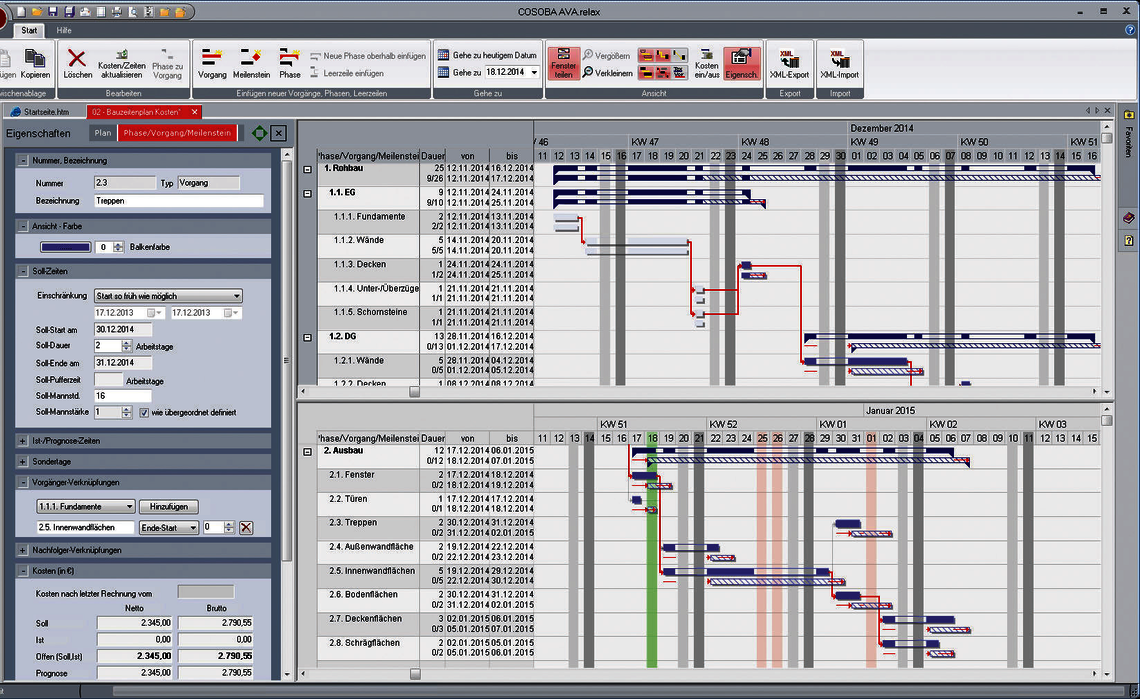Expand the Ist-/Prognose-Zeiten section
The width and height of the screenshot is (1140, 699).
(23, 441)
